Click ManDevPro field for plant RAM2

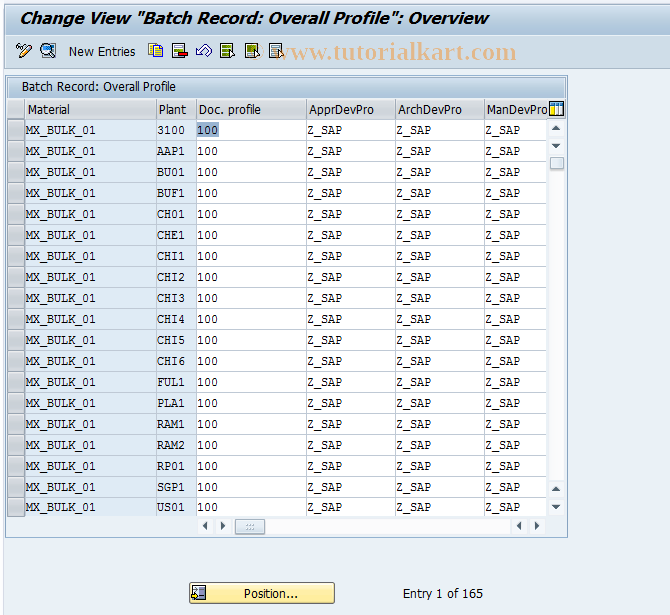point(515,444)
